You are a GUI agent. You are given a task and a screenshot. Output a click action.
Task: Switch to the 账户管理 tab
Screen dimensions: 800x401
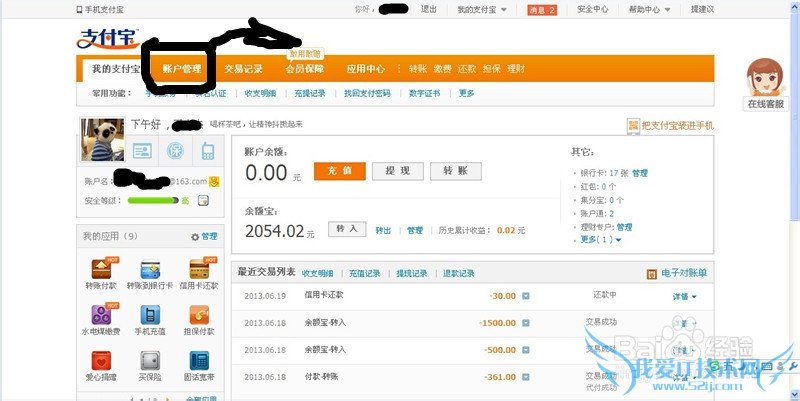point(182,69)
